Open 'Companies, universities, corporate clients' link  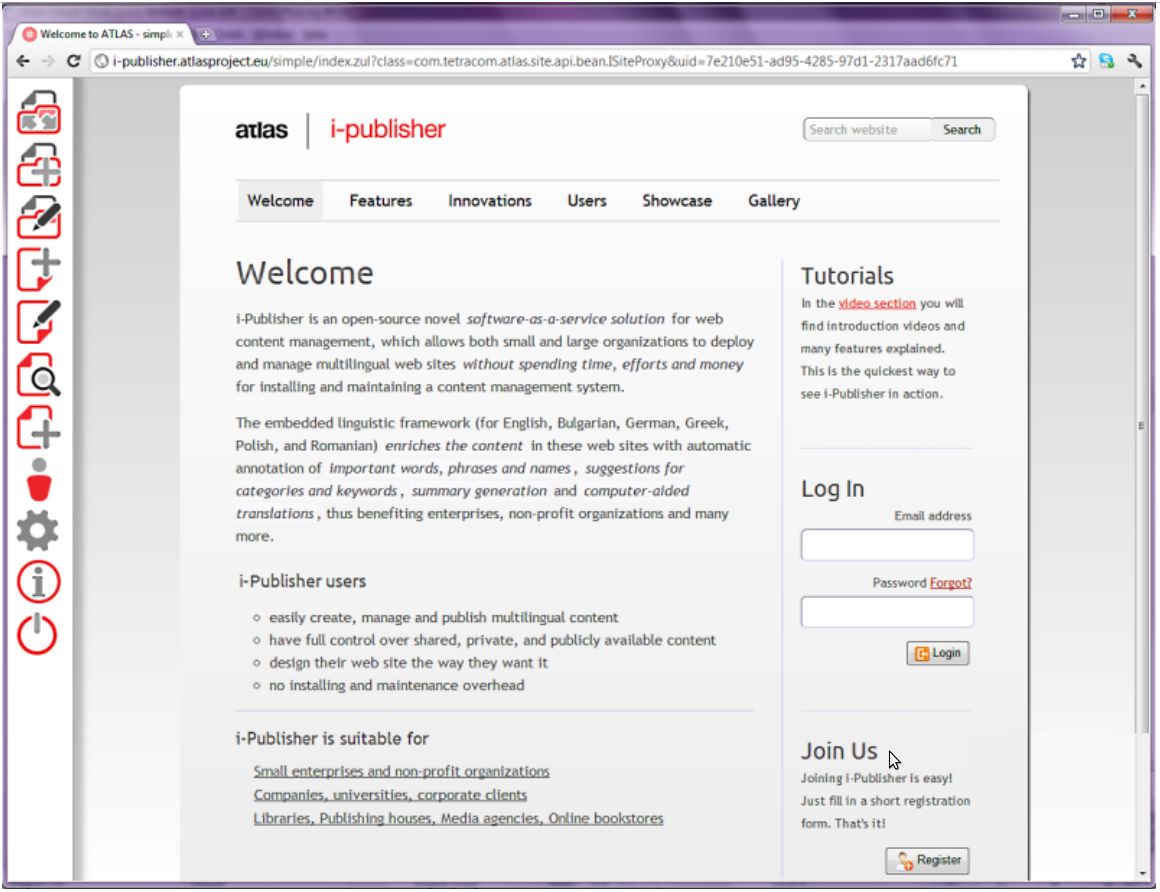[391, 795]
